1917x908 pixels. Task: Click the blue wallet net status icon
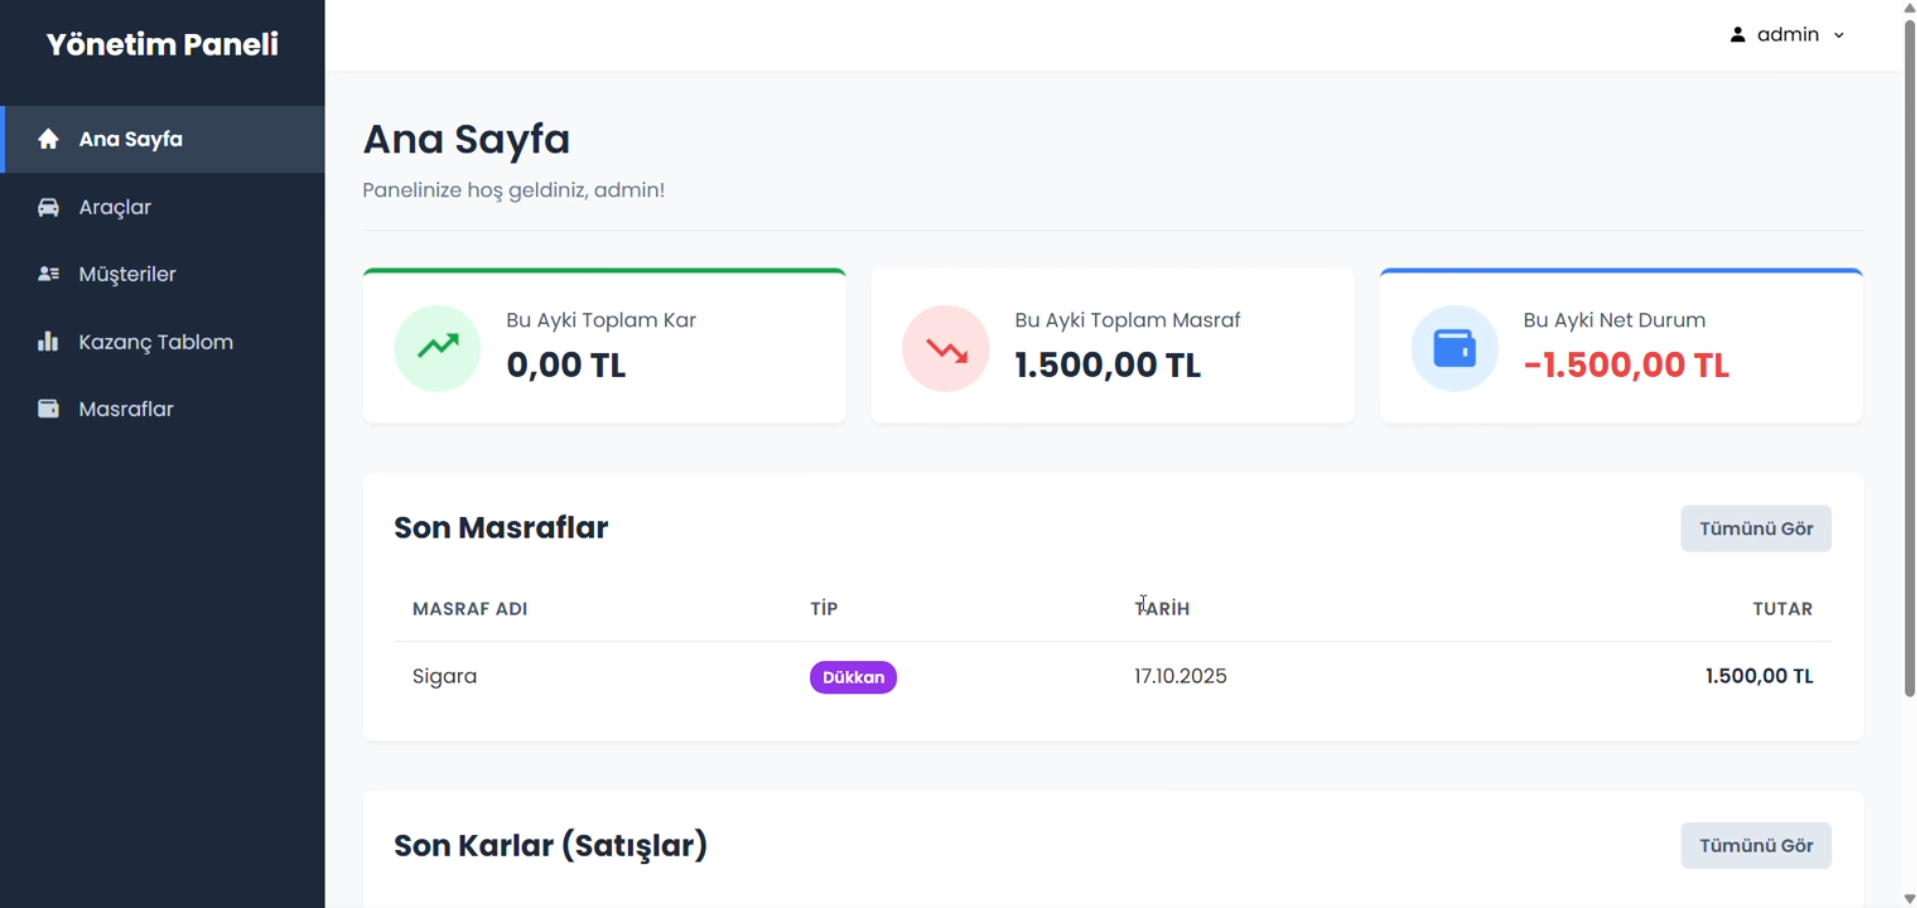click(x=1454, y=348)
